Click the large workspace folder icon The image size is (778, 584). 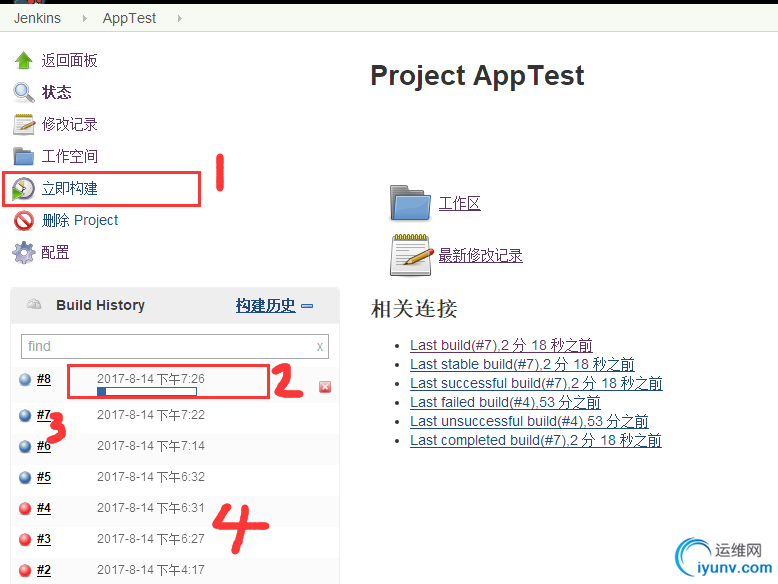[410, 203]
